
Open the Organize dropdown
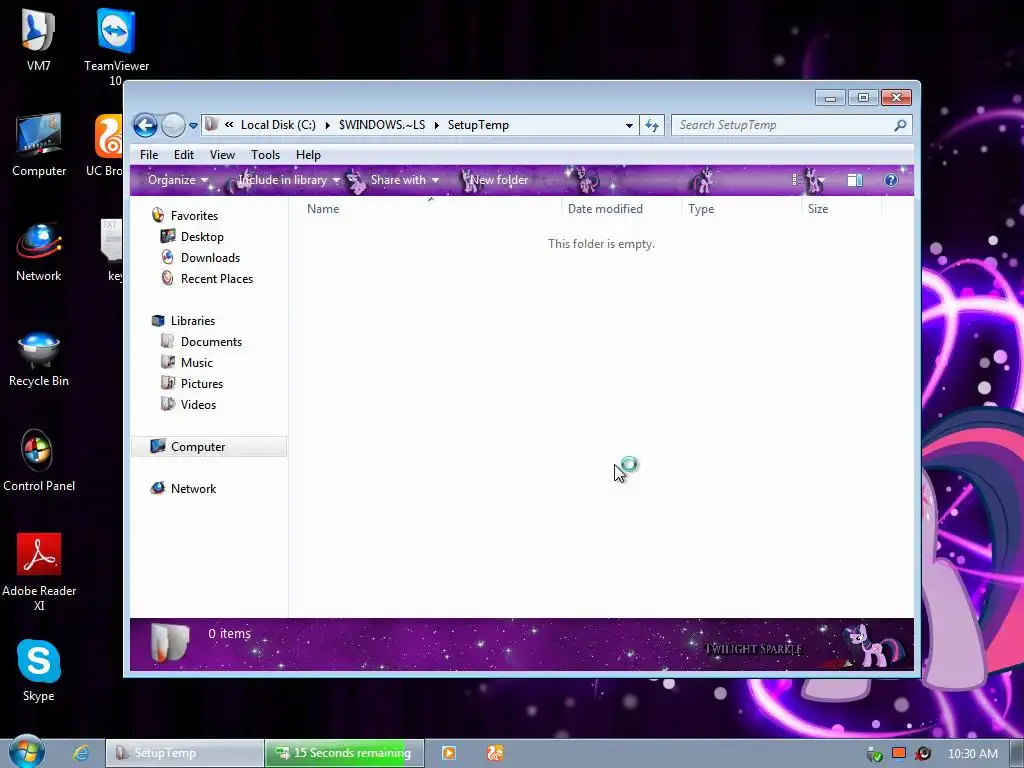[x=178, y=180]
